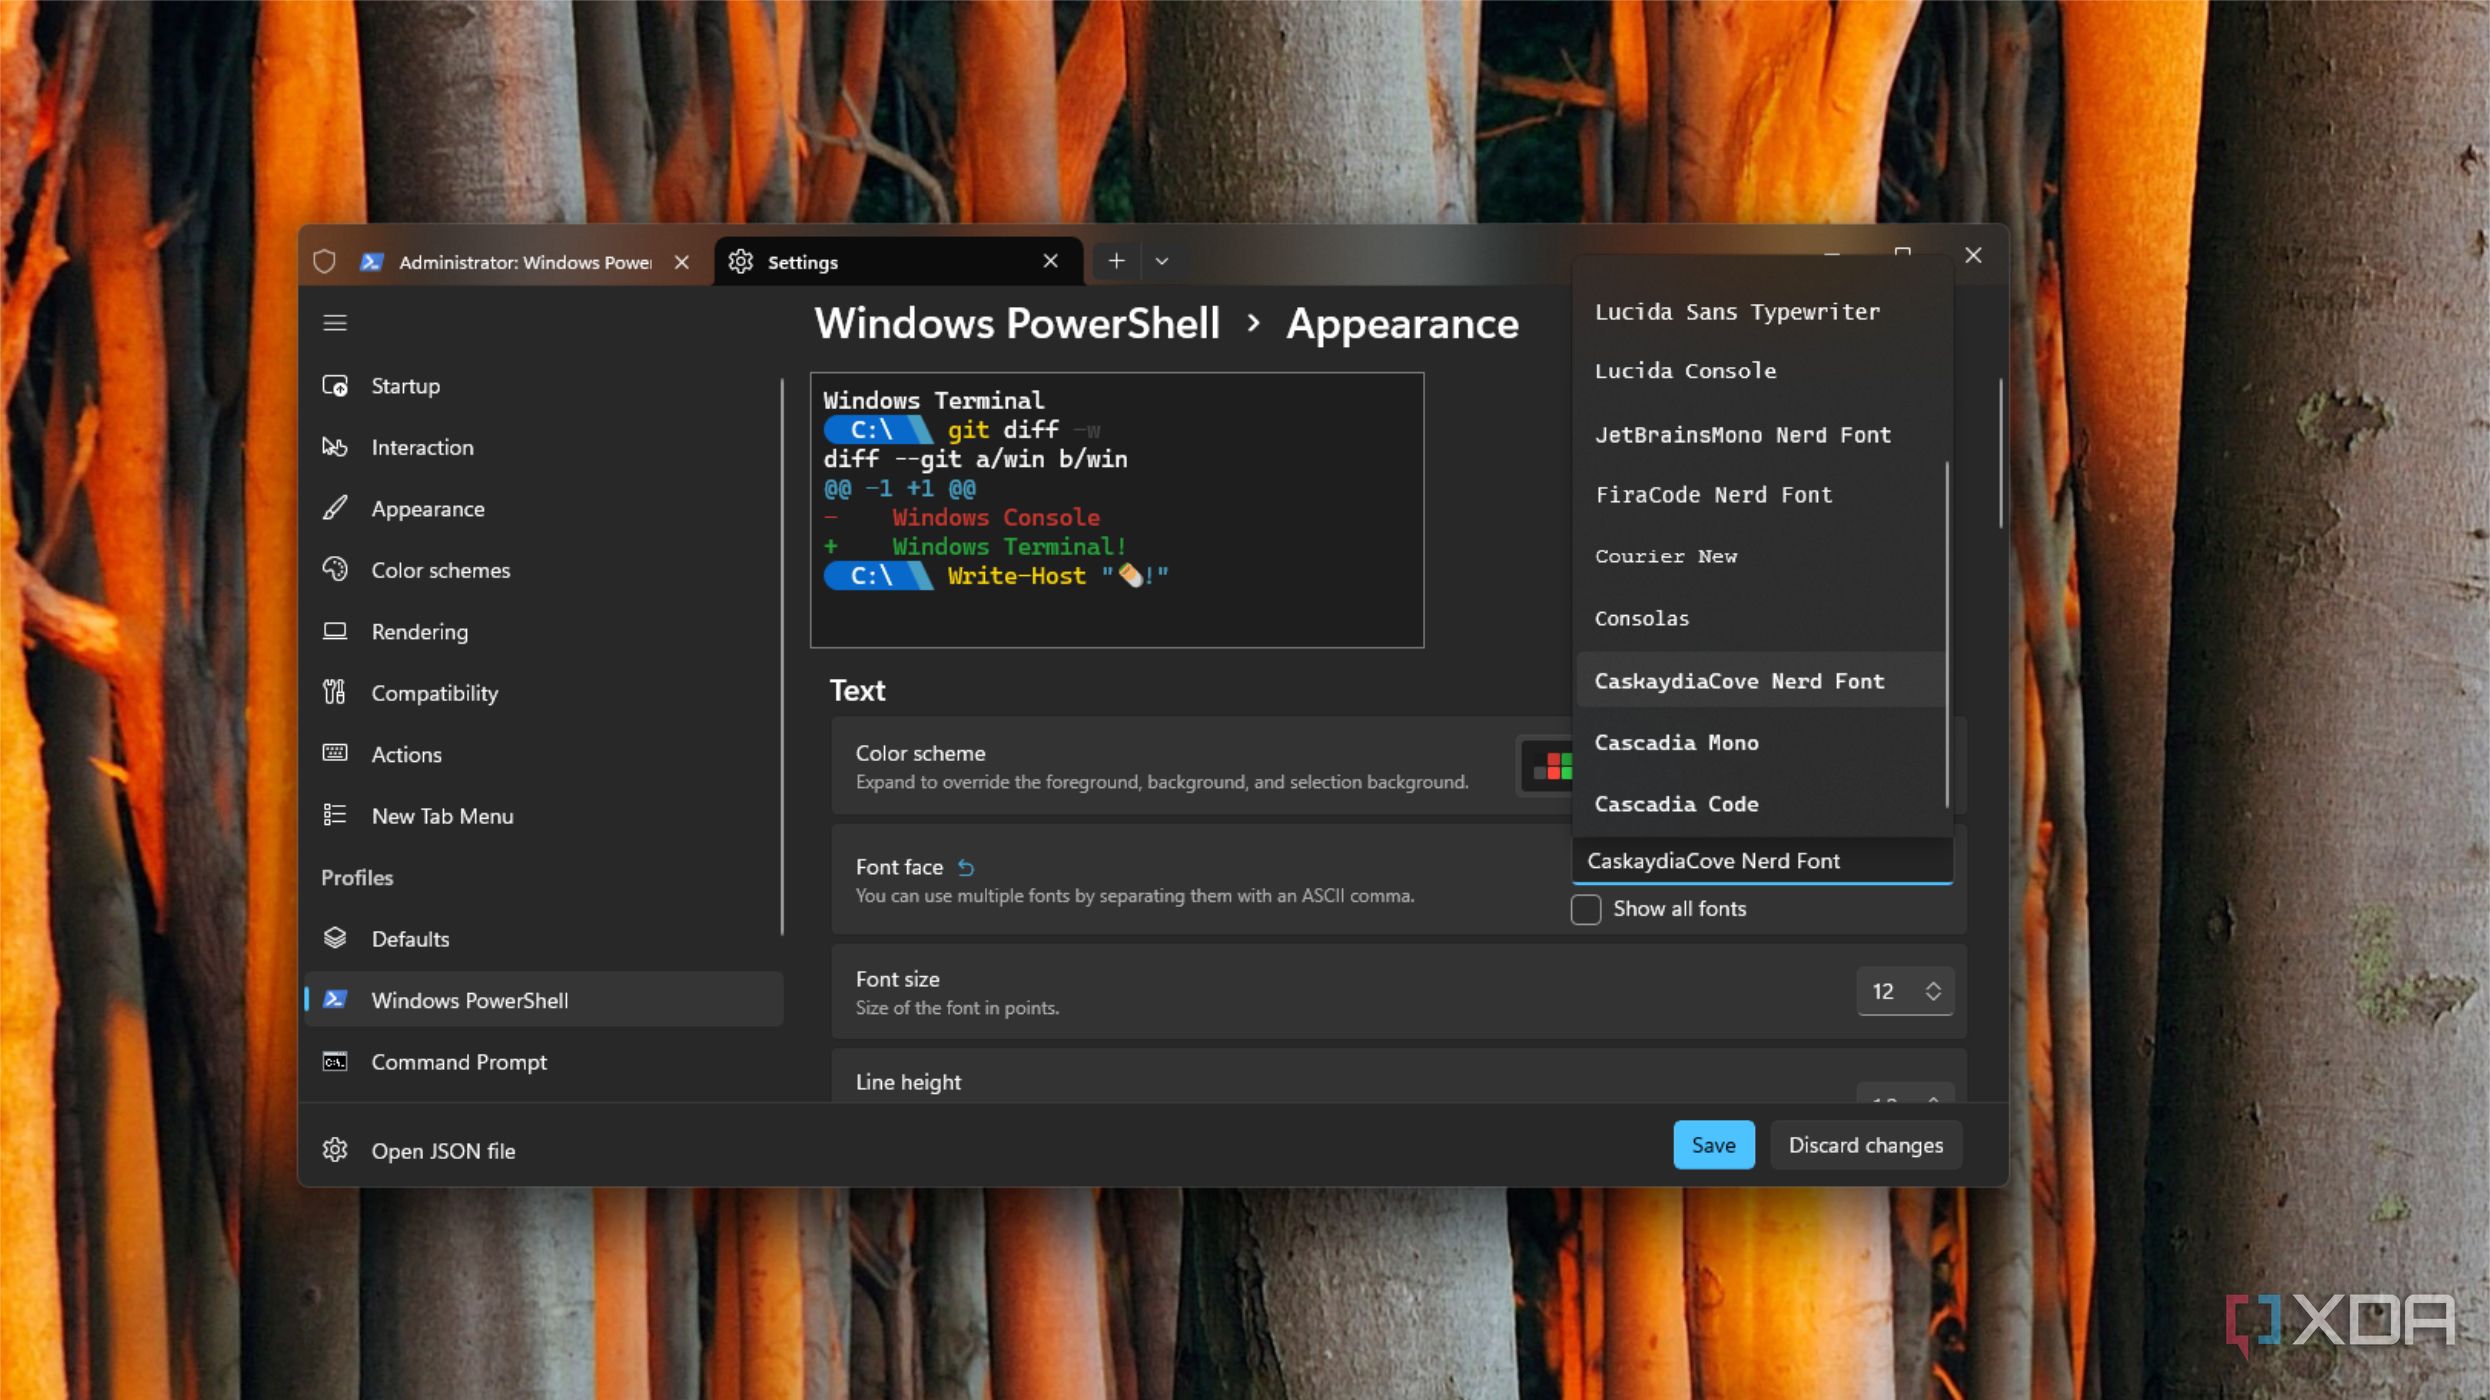Click the hamburger navigation menu icon
Screen dimensions: 2490x1400
335,323
